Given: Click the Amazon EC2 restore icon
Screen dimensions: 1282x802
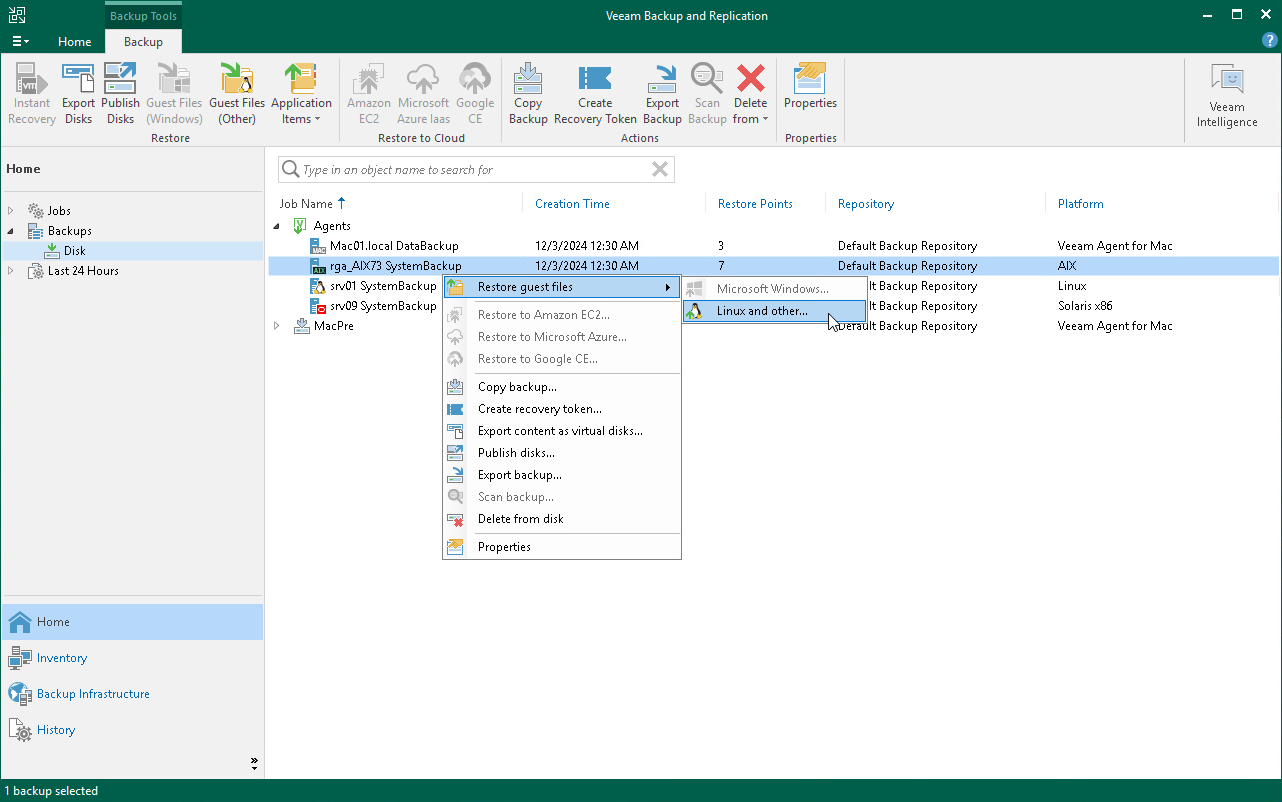Looking at the screenshot, I should (x=369, y=94).
